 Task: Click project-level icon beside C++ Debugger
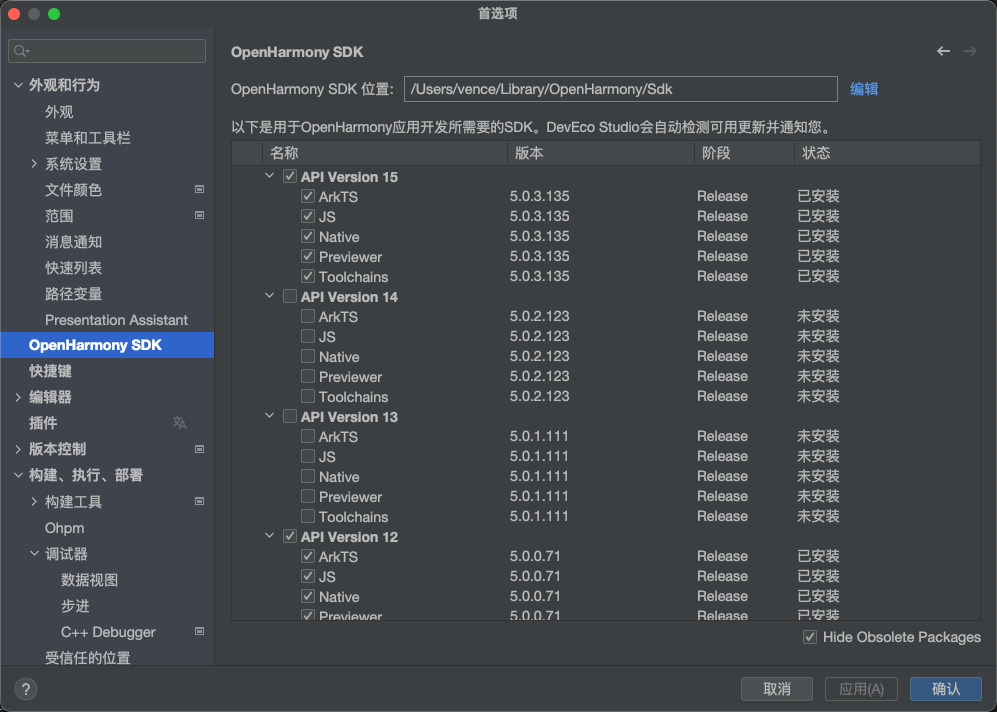tap(199, 631)
